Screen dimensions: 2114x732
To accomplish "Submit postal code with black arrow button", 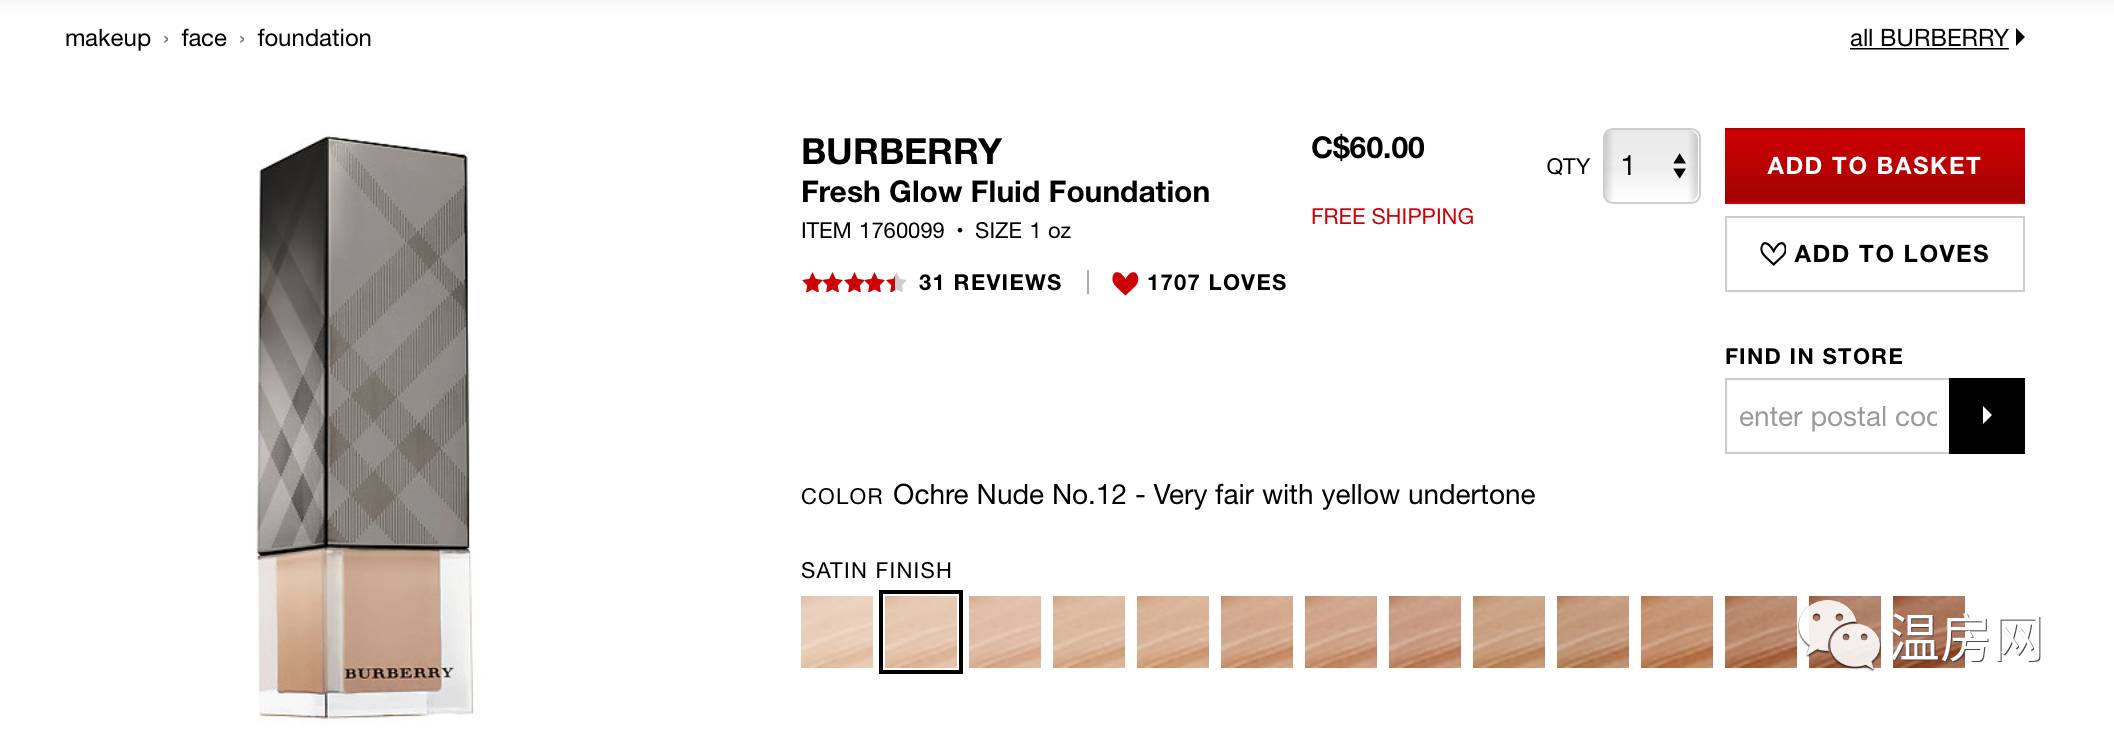I will click(1986, 416).
